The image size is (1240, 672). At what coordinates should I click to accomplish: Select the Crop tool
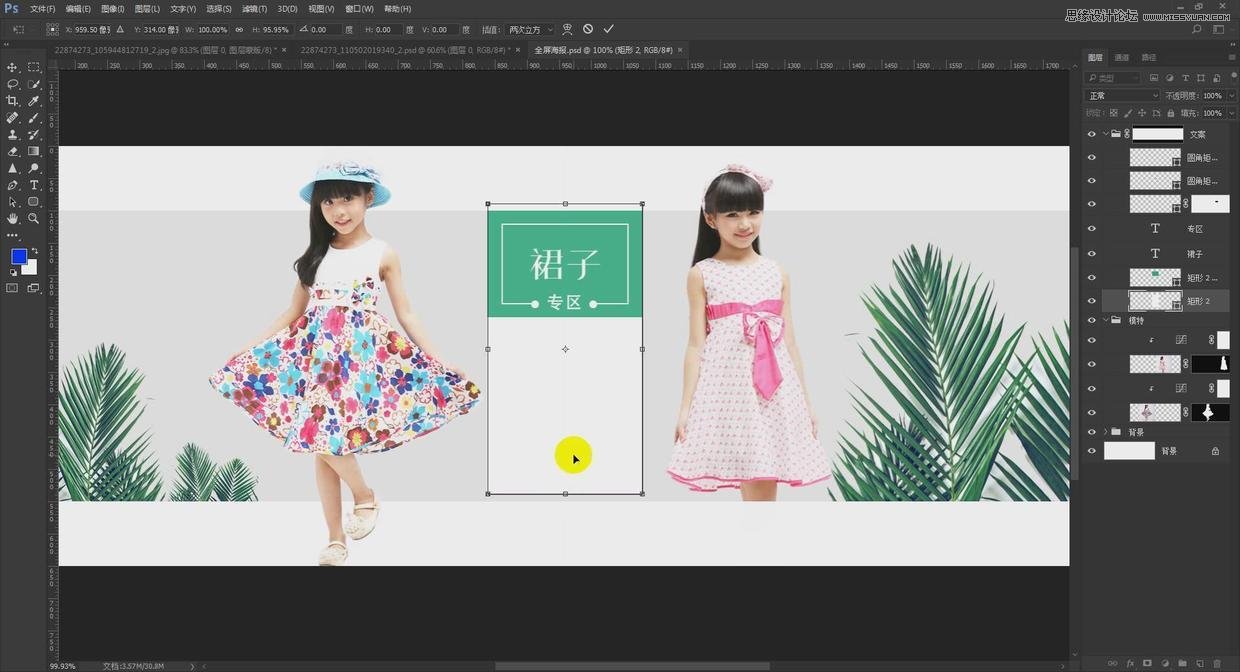point(13,101)
